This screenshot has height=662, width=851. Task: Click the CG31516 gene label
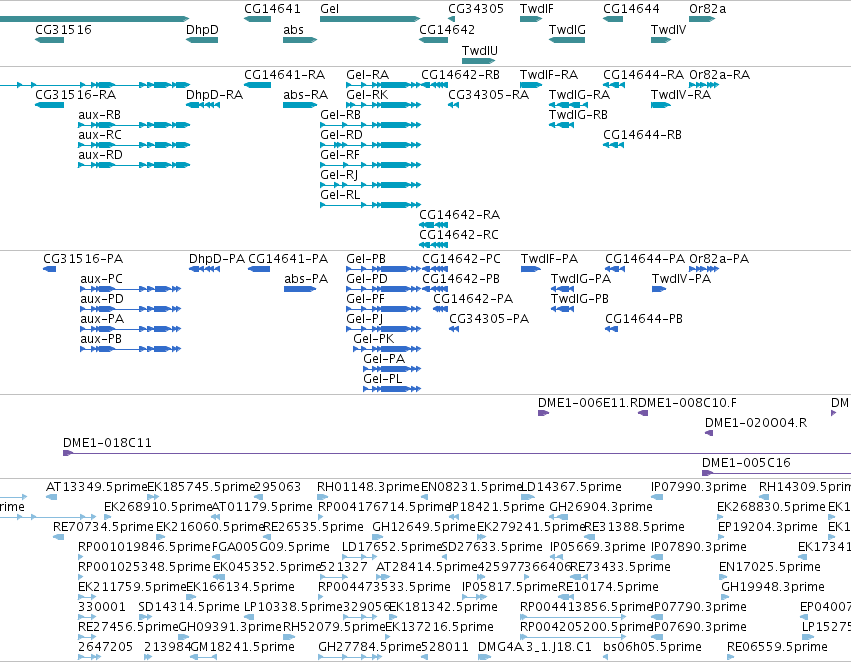click(x=63, y=29)
